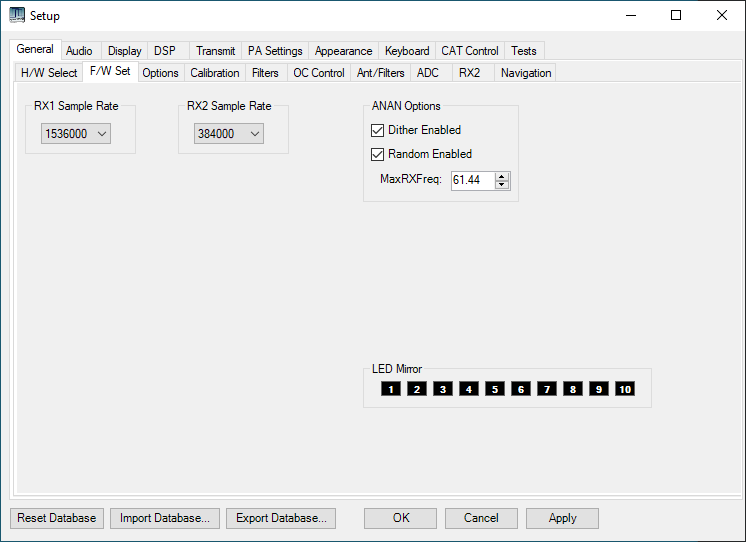This screenshot has height=542, width=746.
Task: Click LED Mirror indicator 3
Action: coord(442,389)
